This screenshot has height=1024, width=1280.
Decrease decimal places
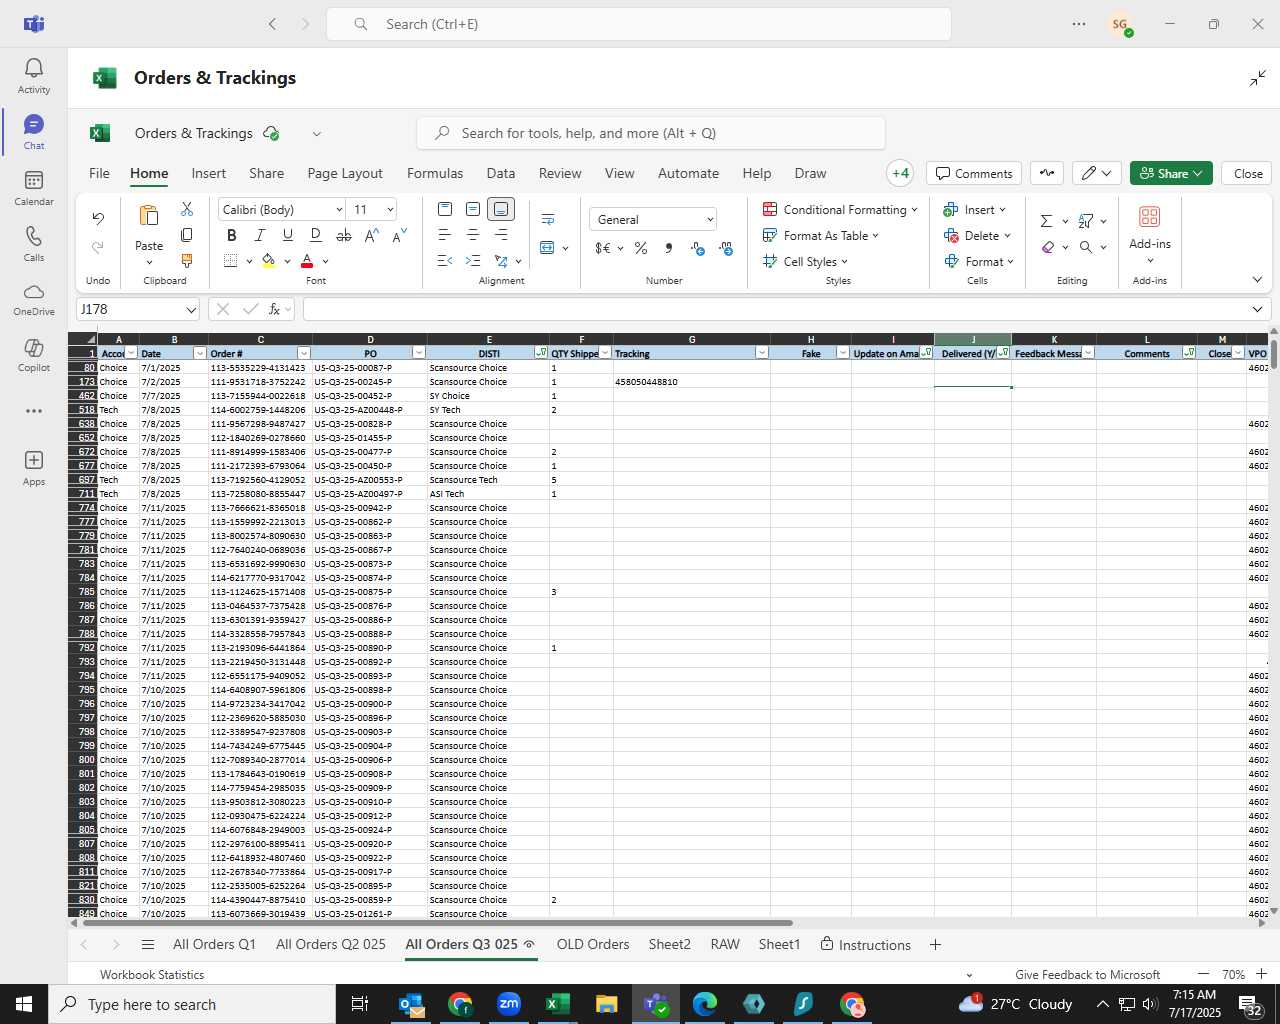tap(726, 248)
